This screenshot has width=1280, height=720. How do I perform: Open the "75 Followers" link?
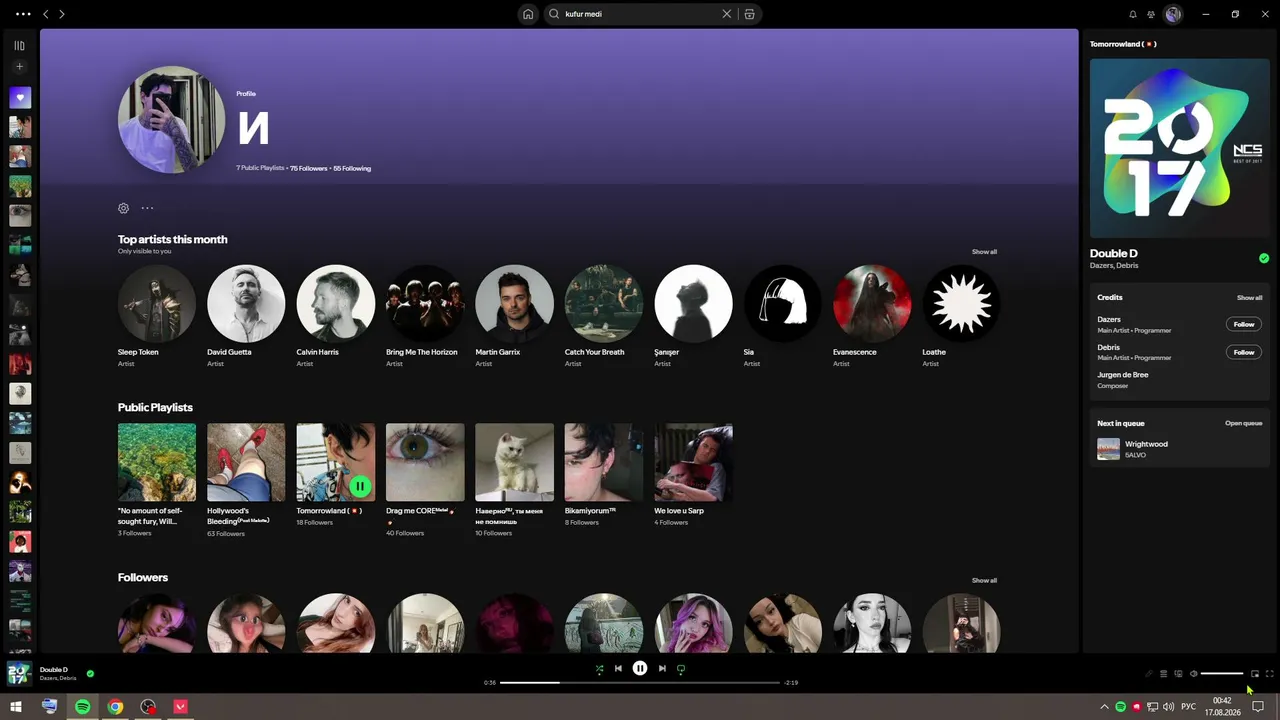(x=309, y=168)
